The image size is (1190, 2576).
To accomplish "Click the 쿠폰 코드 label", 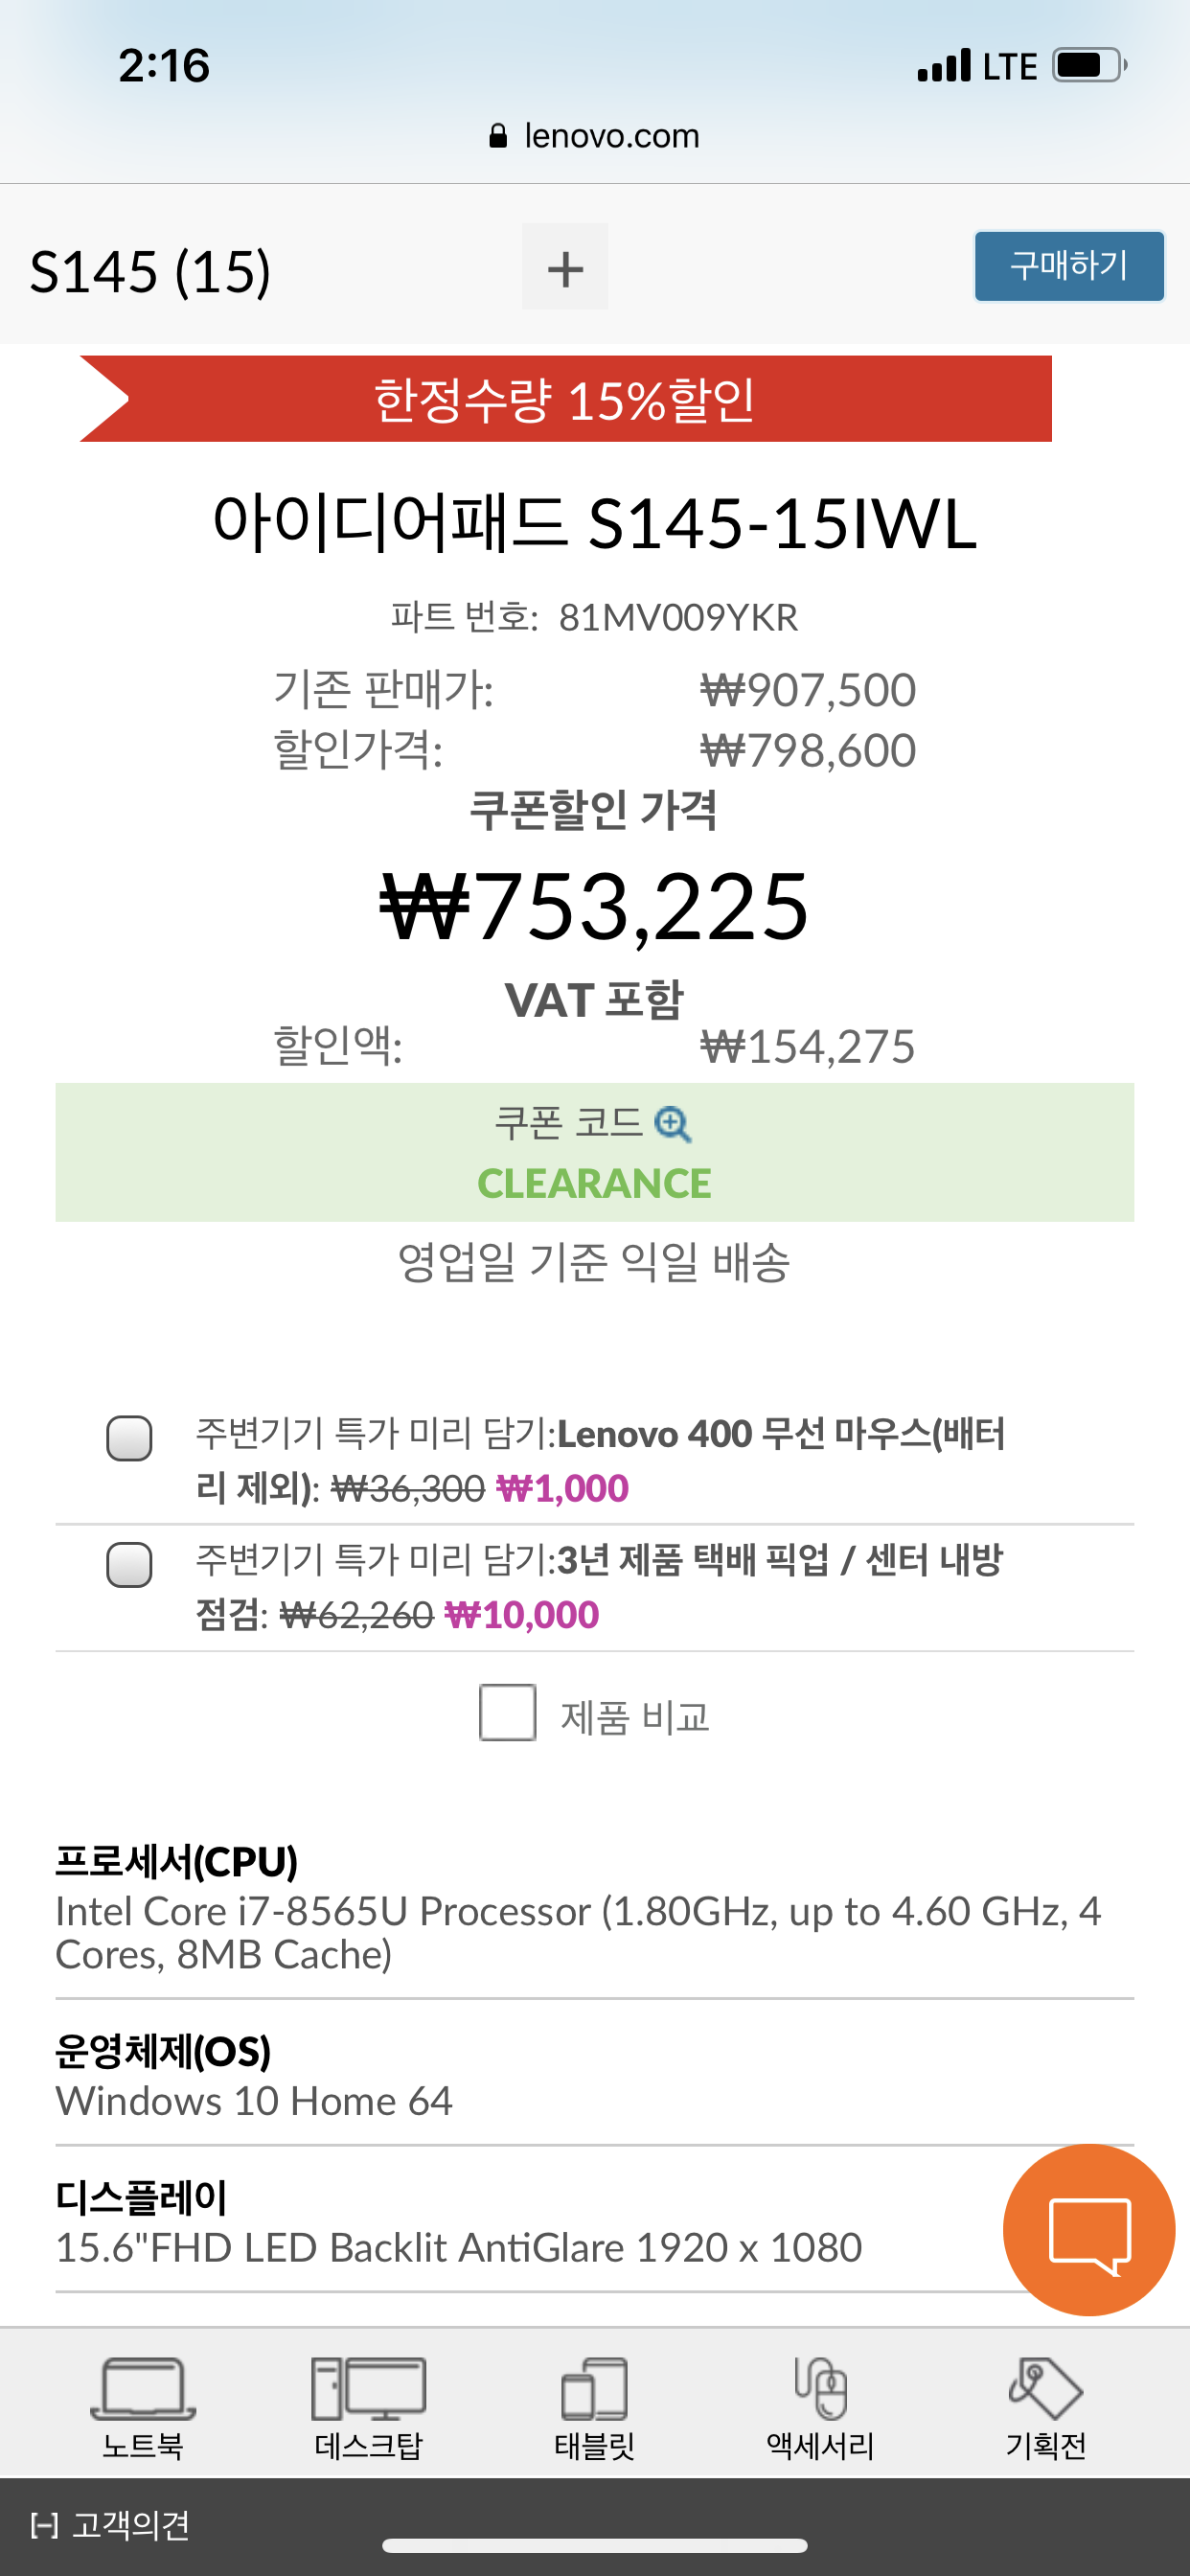I will (568, 1124).
